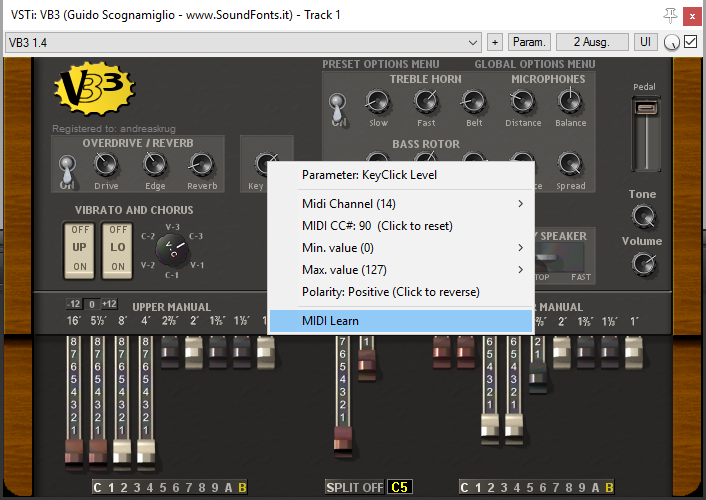Click the C5 split point display
The height and width of the screenshot is (500, 706).
[x=400, y=487]
